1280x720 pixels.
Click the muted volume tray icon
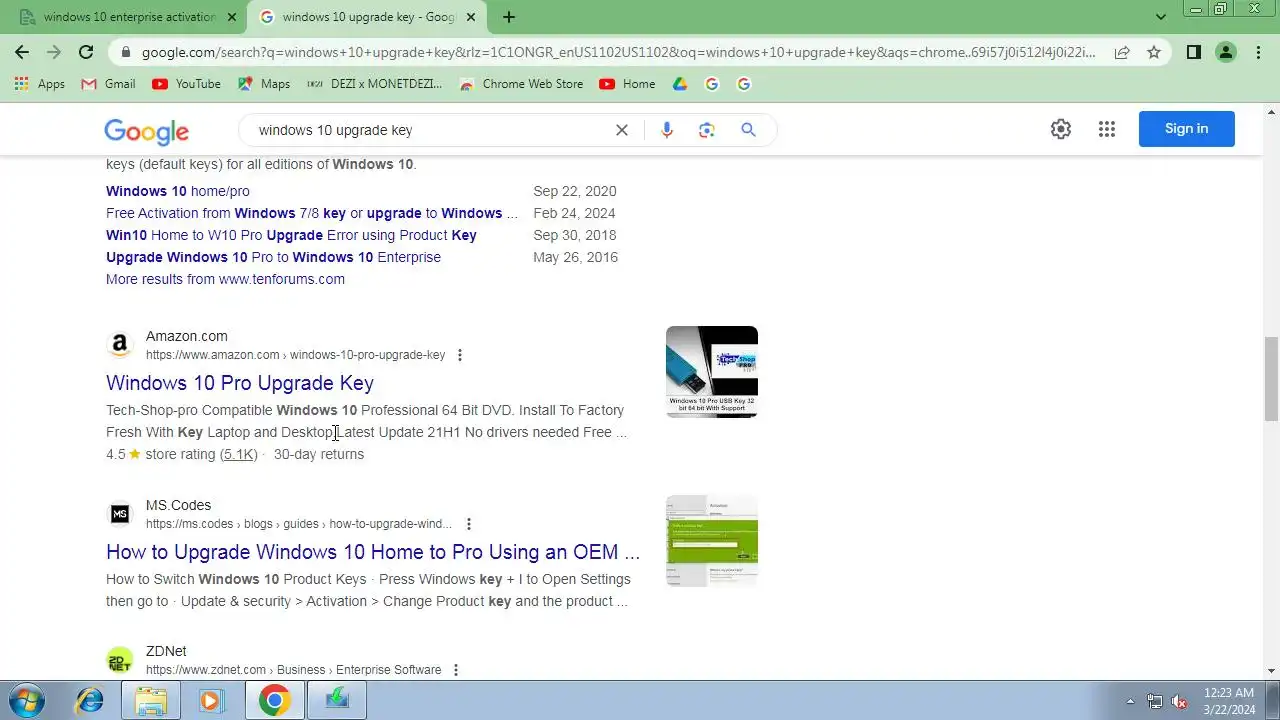(x=1179, y=701)
